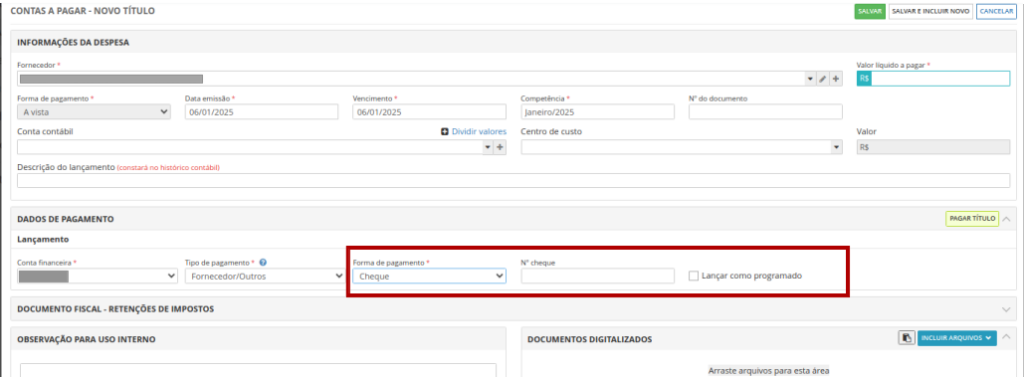Screen dimensions: 1024x377
Task: Click the plus icon beside Conta contábil
Action: point(500,148)
